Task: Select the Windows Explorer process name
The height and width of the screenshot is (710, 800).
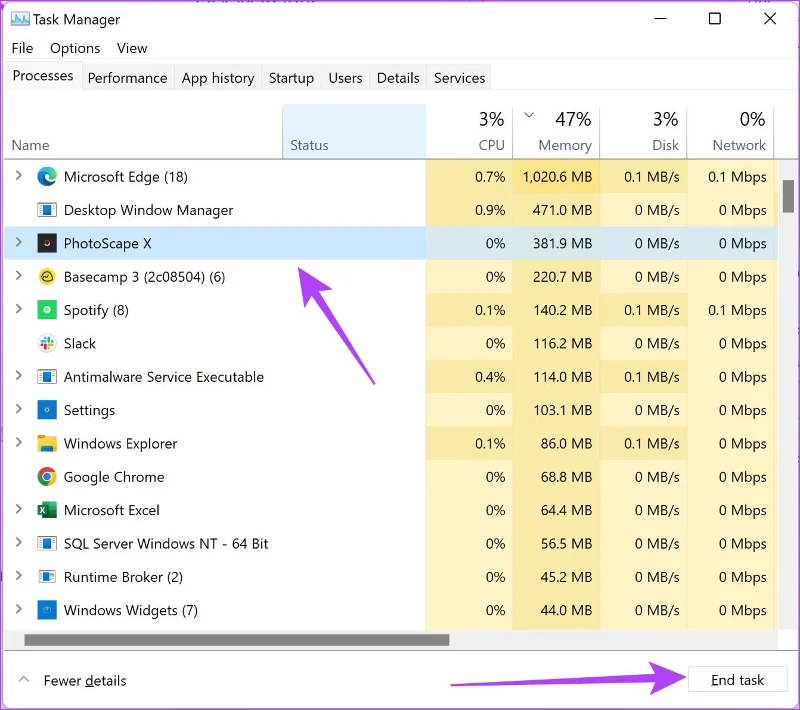Action: click(x=120, y=444)
